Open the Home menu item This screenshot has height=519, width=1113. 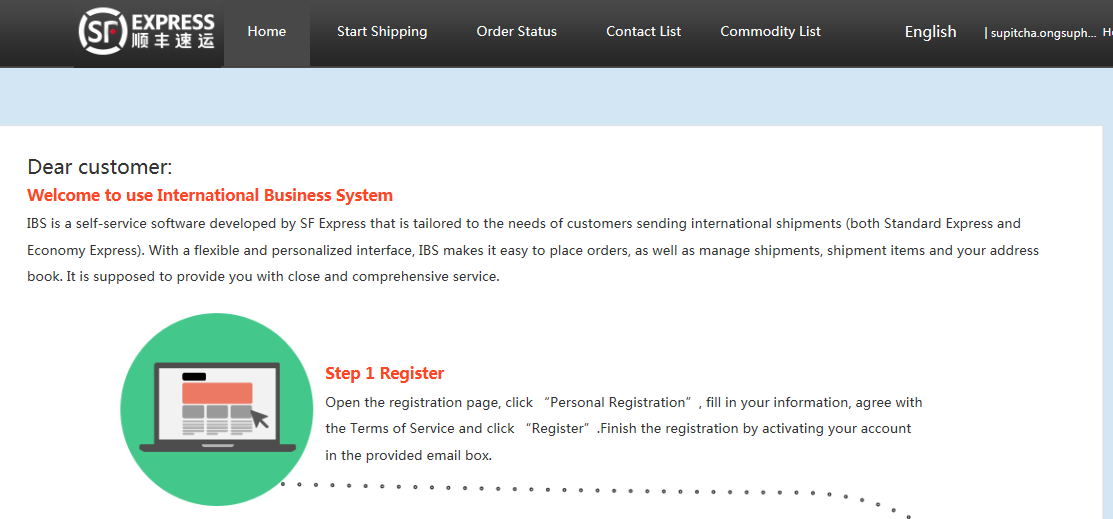[267, 32]
